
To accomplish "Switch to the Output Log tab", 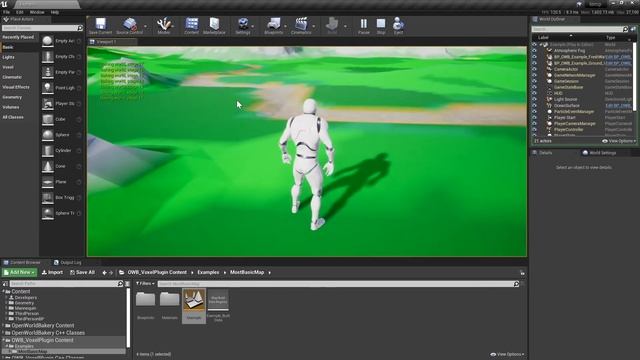I will point(68,262).
